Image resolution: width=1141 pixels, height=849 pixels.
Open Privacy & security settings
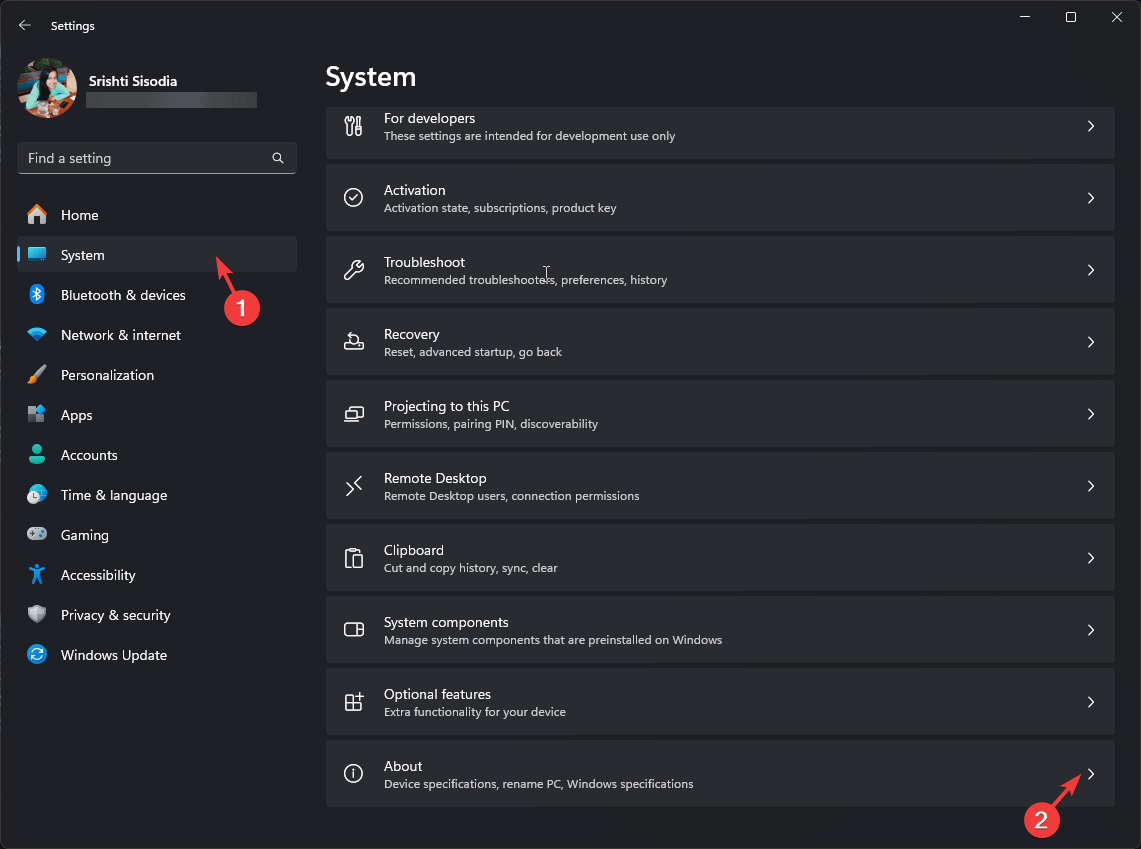tap(156, 615)
